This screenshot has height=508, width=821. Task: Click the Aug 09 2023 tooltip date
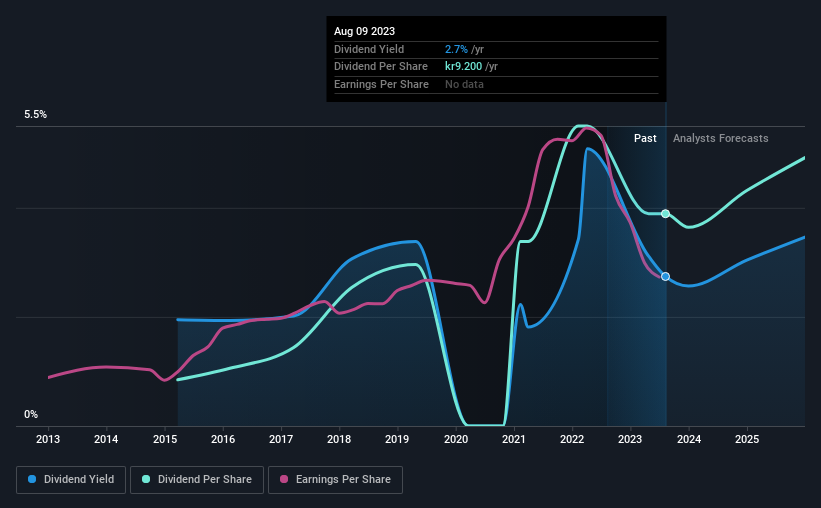364,31
